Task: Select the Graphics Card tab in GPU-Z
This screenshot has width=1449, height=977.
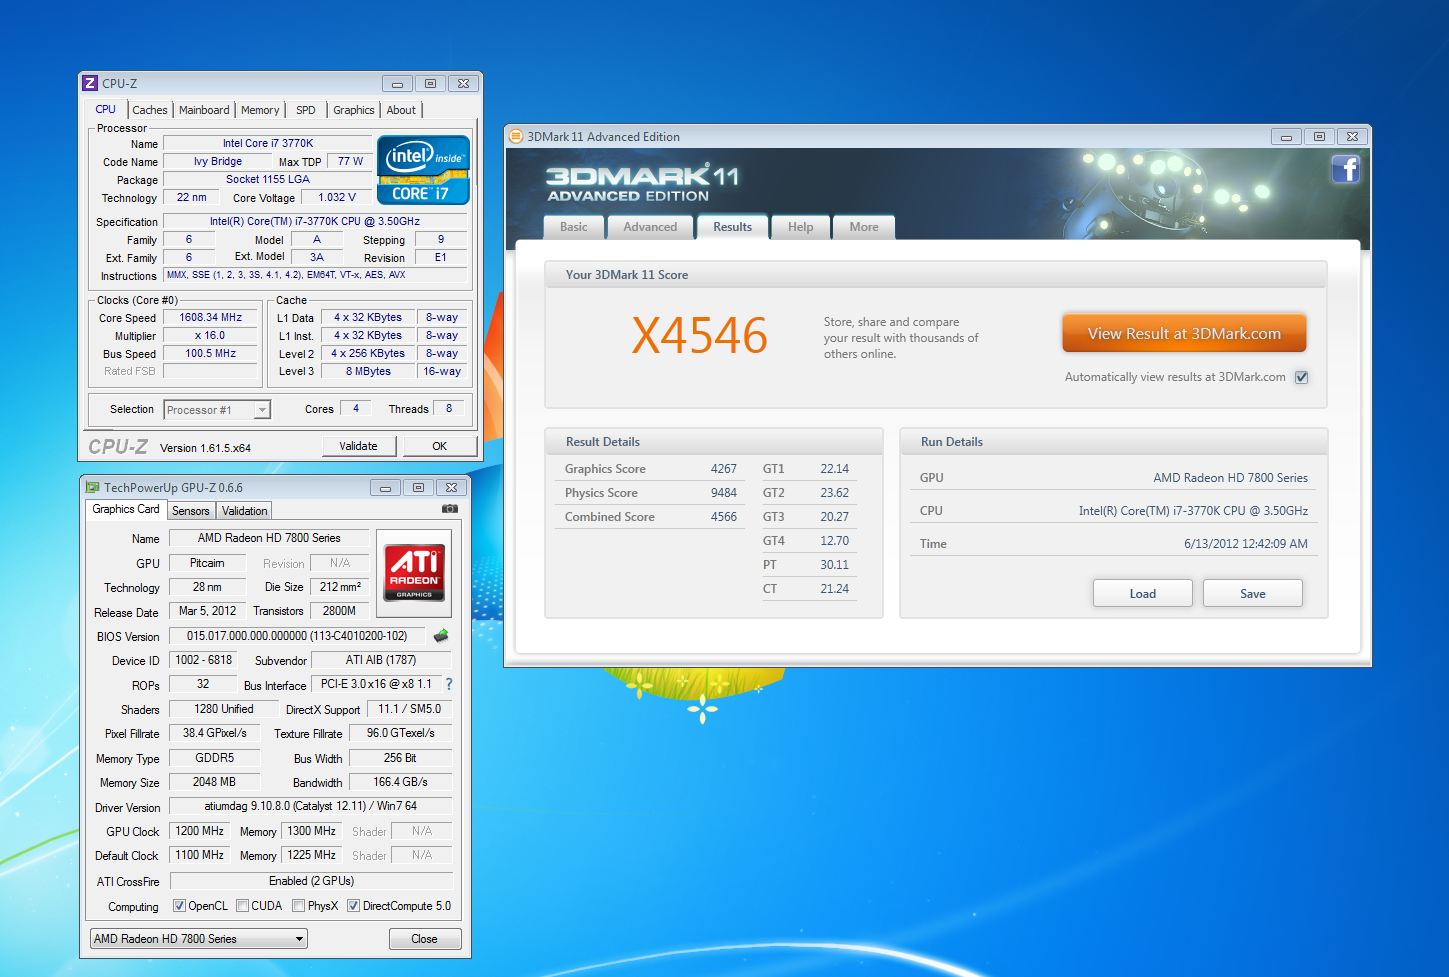Action: click(x=126, y=509)
